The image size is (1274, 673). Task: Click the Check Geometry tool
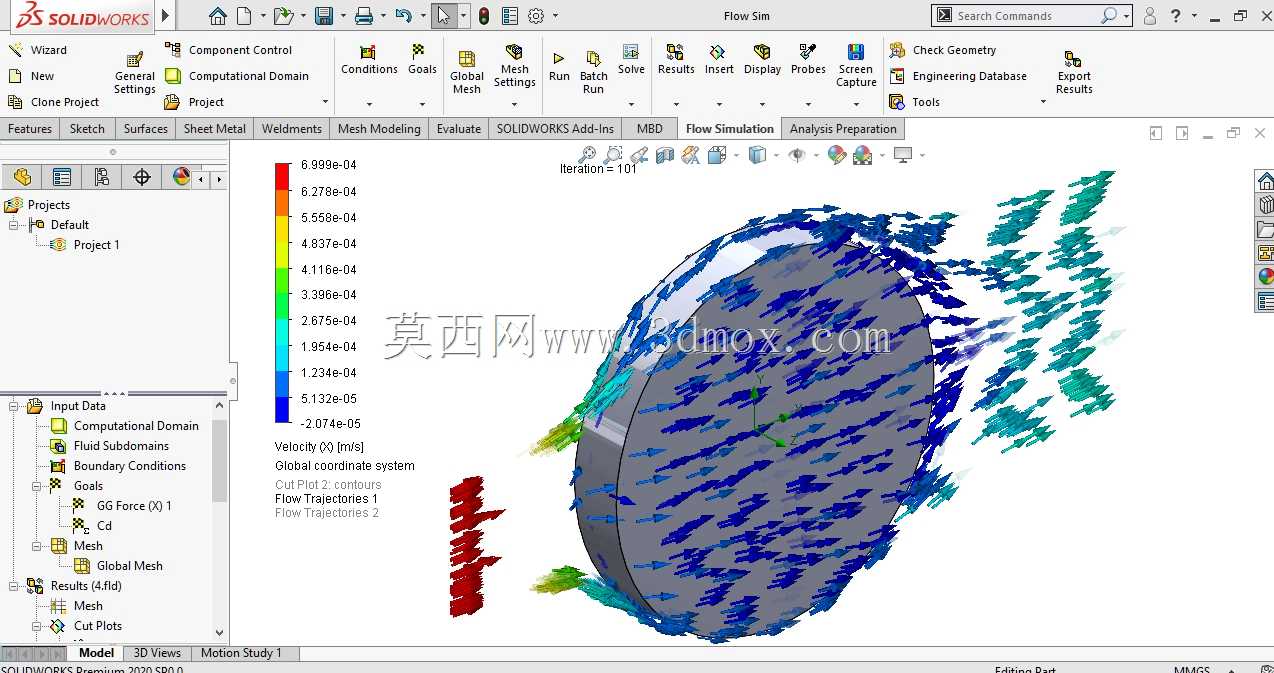coord(942,50)
